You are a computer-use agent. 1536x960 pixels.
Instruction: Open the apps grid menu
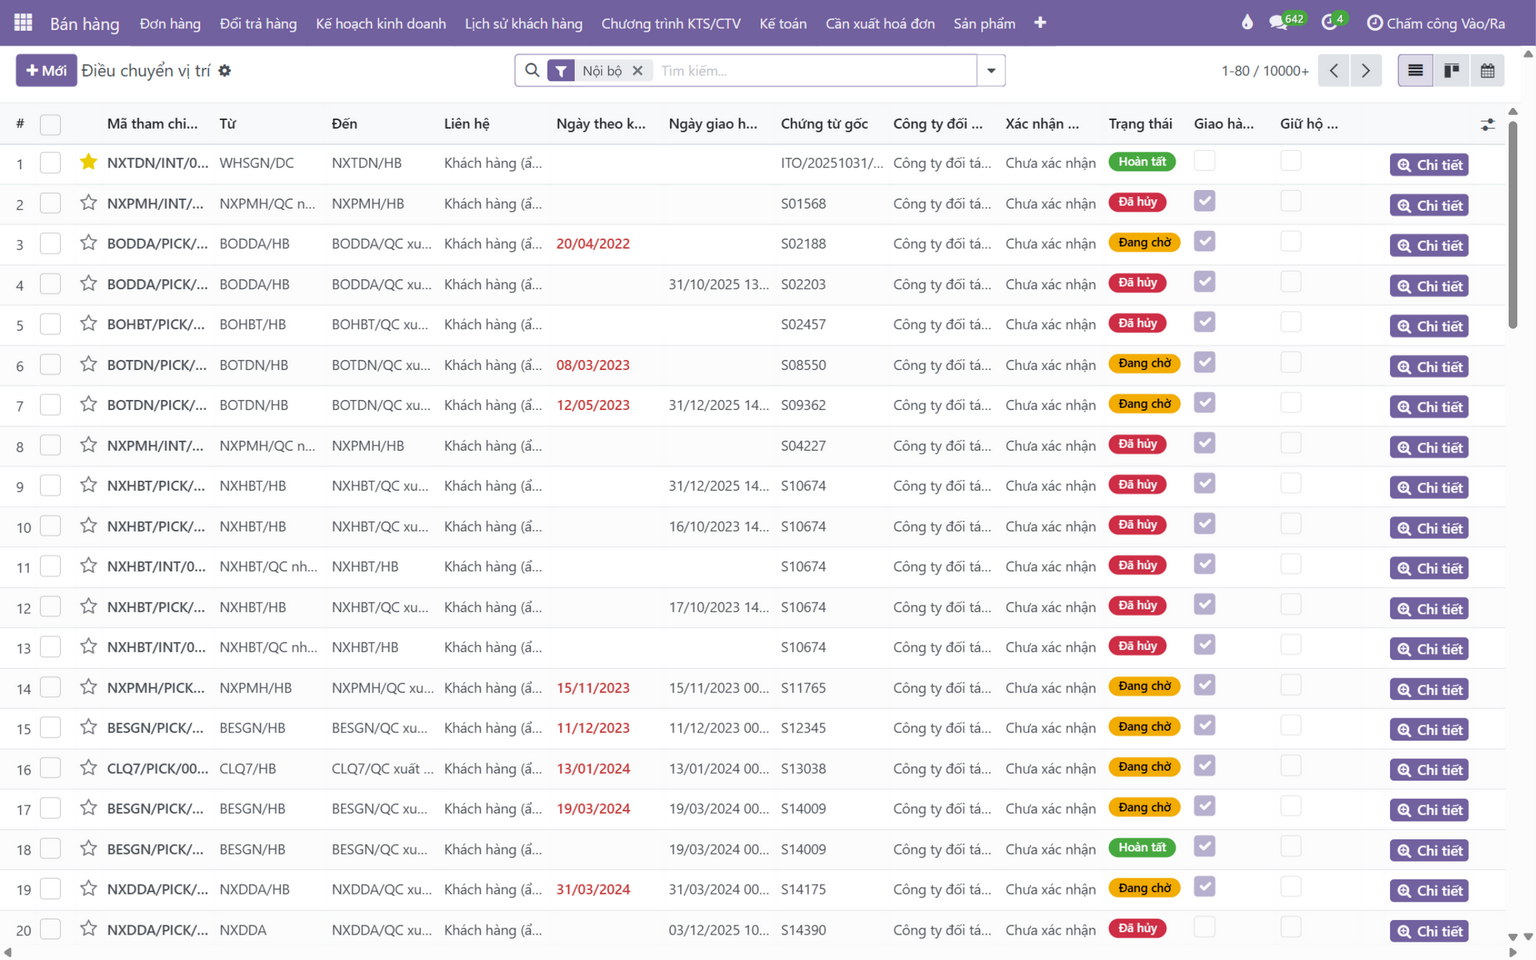coord(23,22)
